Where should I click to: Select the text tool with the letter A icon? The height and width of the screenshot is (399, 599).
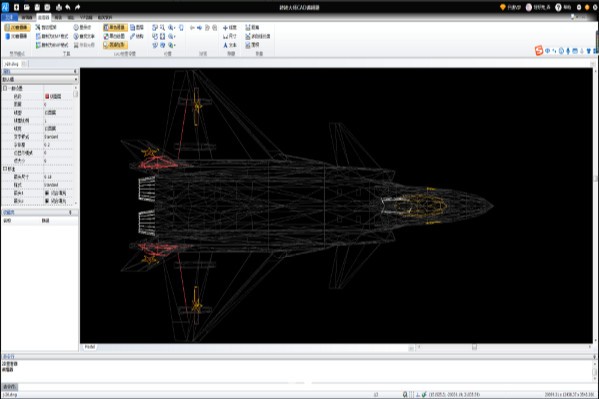pyautogui.click(x=225, y=45)
